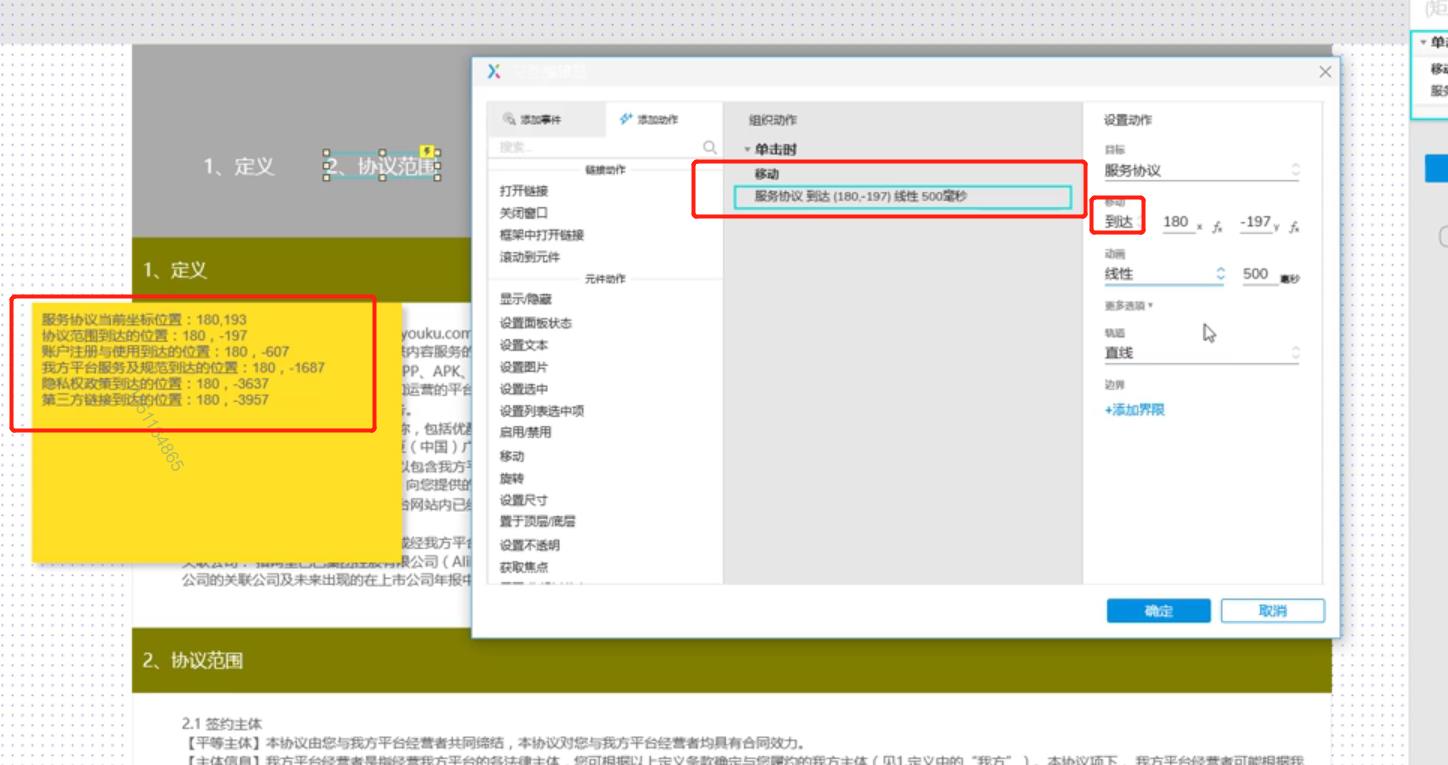The height and width of the screenshot is (765, 1448).
Task: Select the 关闭窗口 action
Action: 524,212
